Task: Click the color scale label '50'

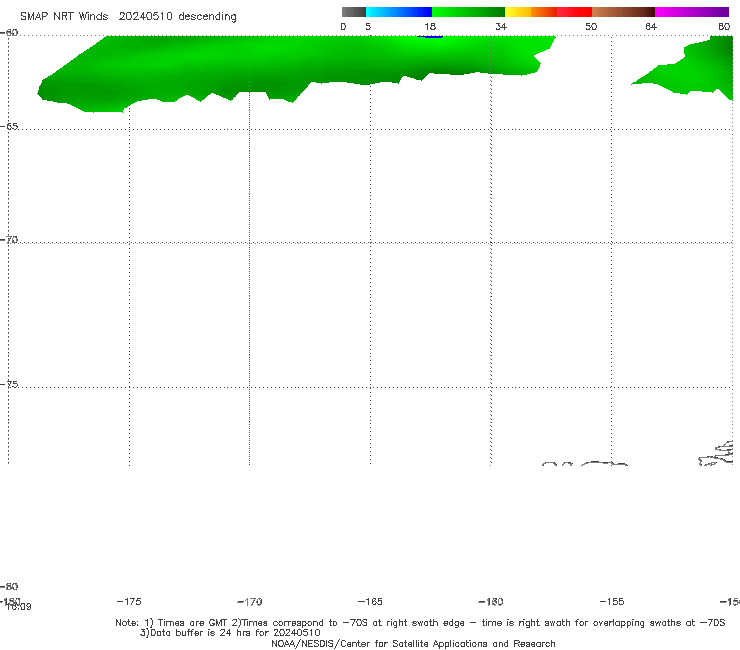Action: pyautogui.click(x=591, y=26)
